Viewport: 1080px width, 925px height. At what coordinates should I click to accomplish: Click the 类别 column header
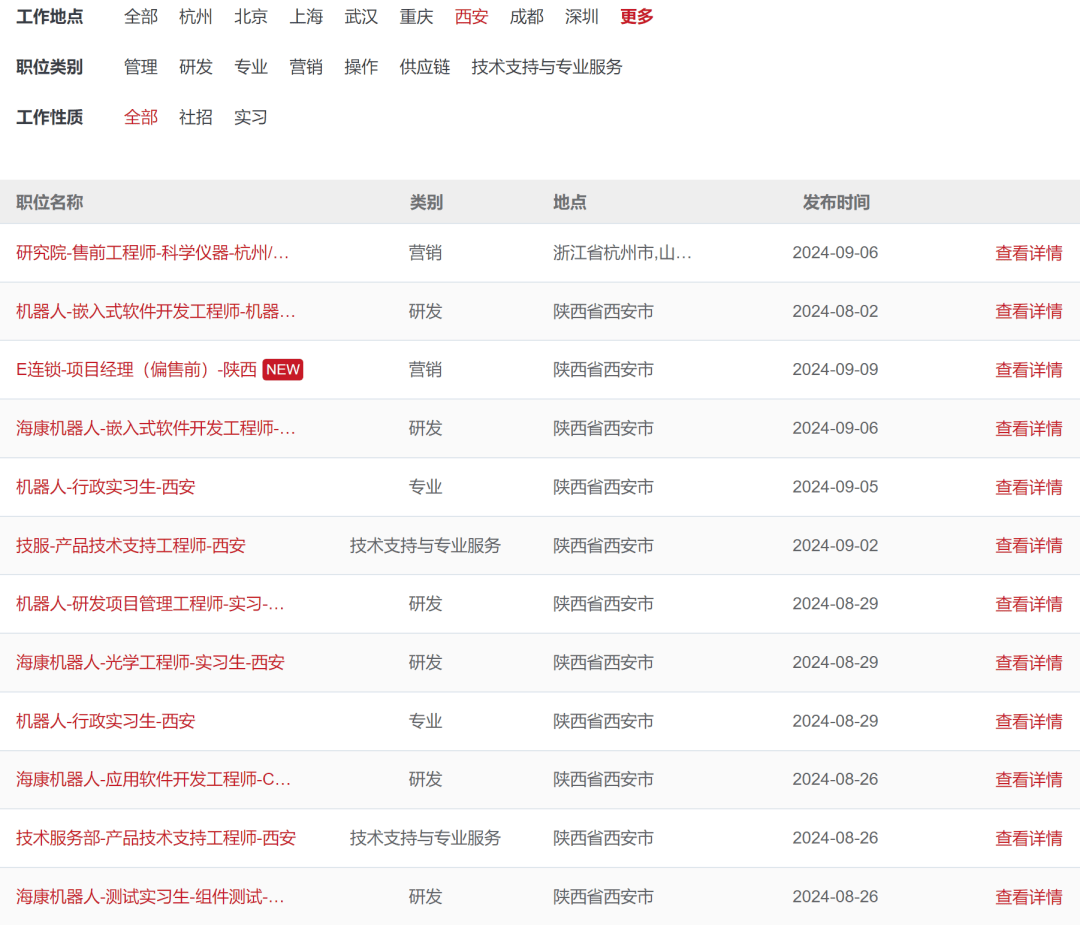click(x=426, y=202)
